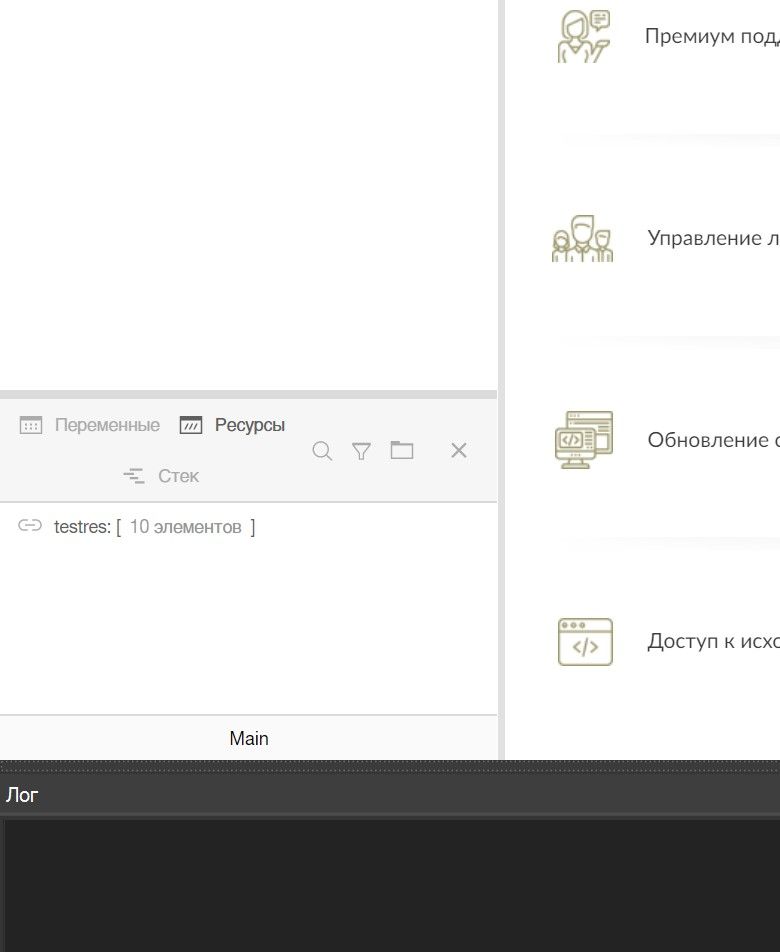The width and height of the screenshot is (780, 952).
Task: Open the Стек tab
Action: (x=162, y=476)
